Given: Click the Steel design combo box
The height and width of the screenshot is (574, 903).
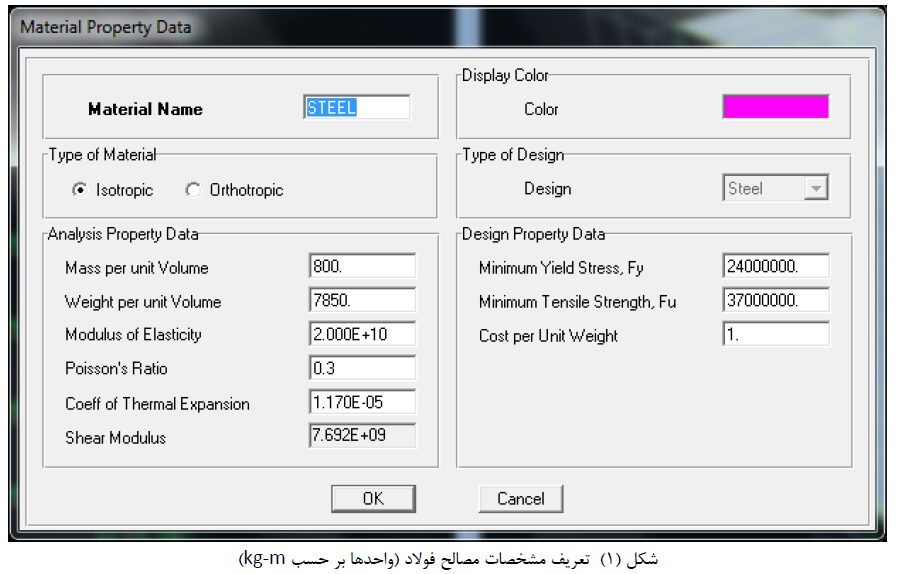Looking at the screenshot, I should click(x=776, y=188).
